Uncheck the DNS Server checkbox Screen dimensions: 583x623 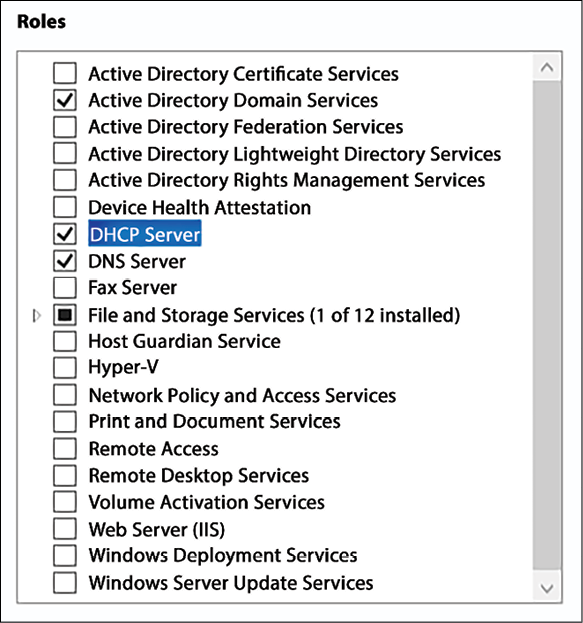click(65, 261)
